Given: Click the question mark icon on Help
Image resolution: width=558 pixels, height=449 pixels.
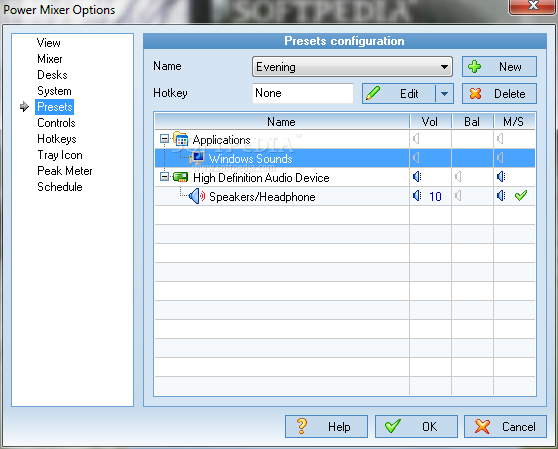Looking at the screenshot, I should pos(302,426).
